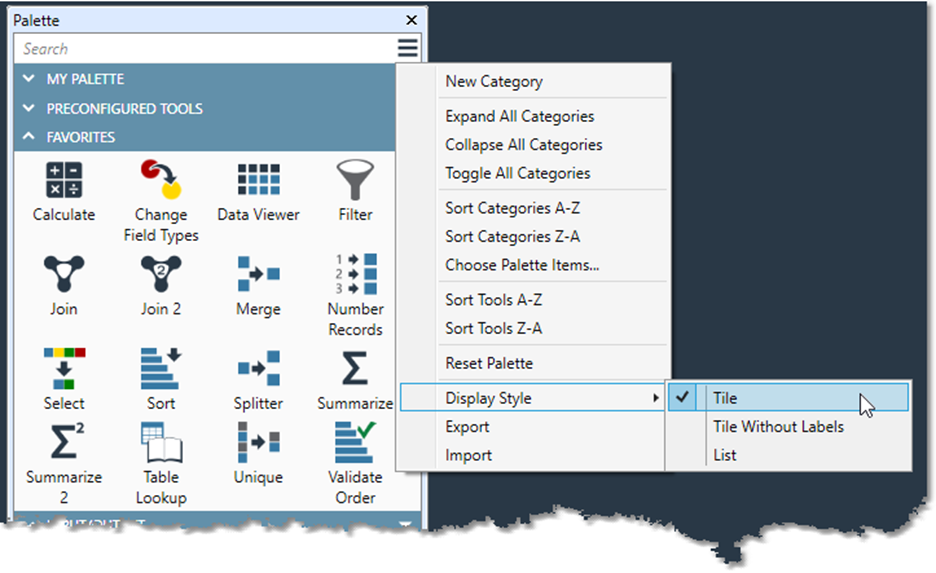Choose the checked Tile display style
The image size is (936, 573).
[x=725, y=398]
